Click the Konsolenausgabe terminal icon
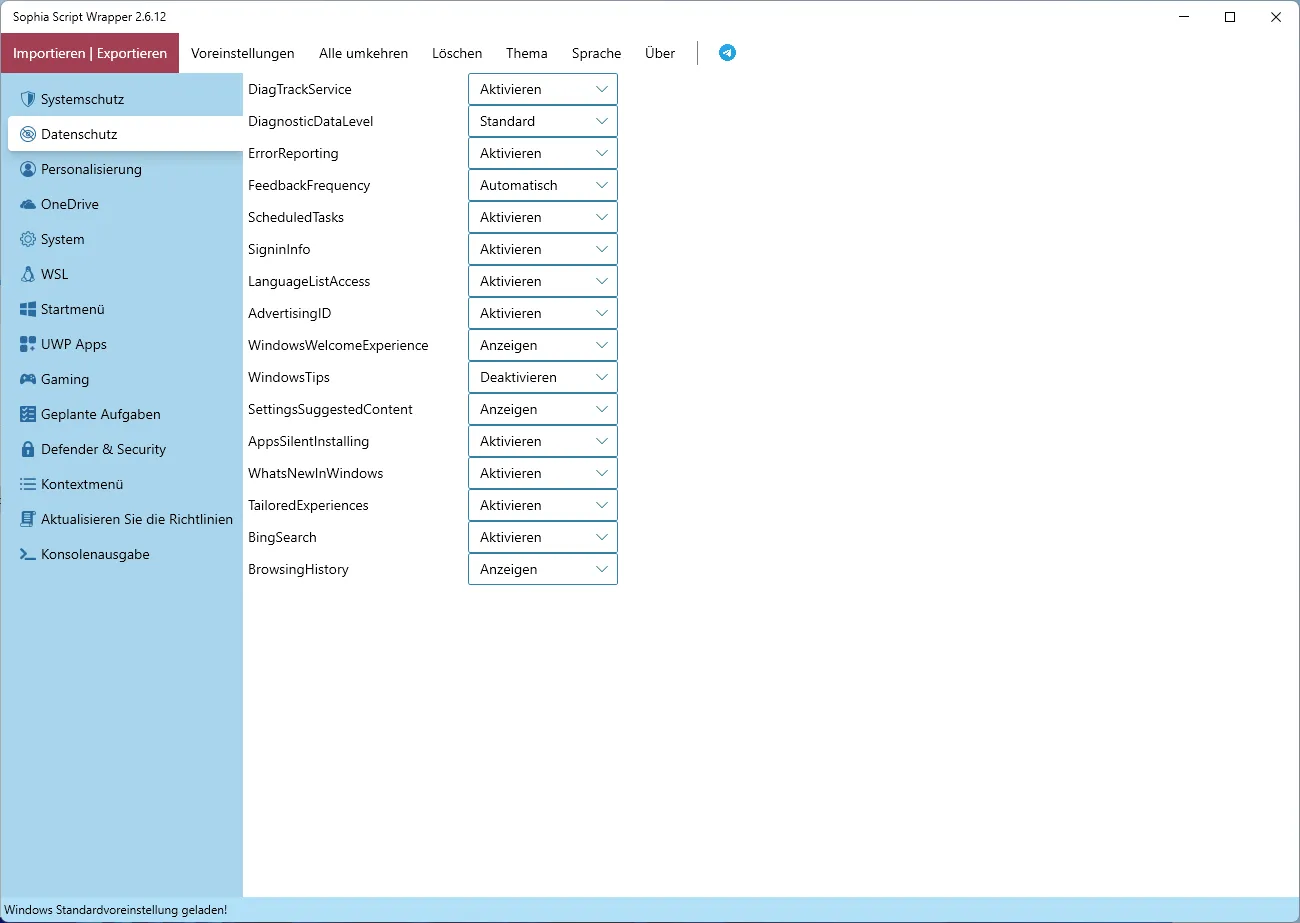The image size is (1300, 923). pos(28,554)
